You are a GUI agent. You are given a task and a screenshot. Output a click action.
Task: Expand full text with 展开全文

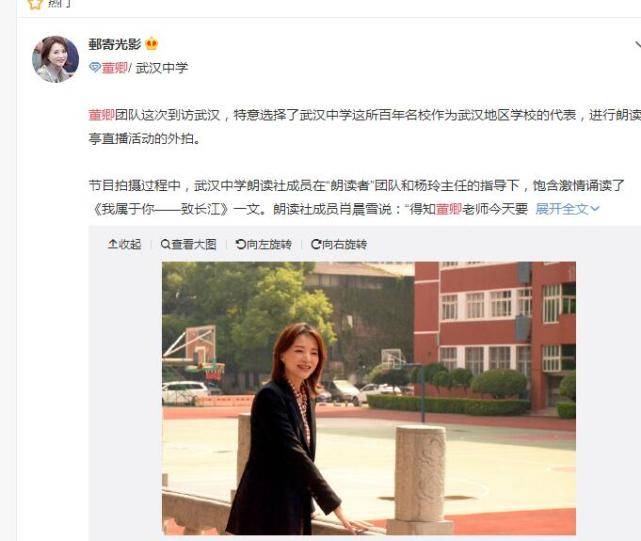click(x=562, y=209)
